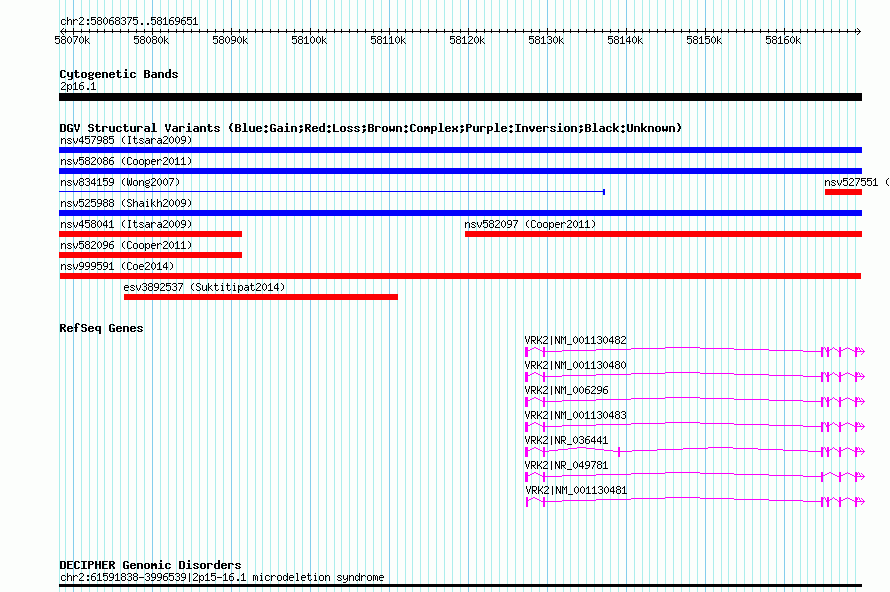Select the Cytogenetic Bands track title
Screen dimensions: 890x592
pyautogui.click(x=119, y=74)
